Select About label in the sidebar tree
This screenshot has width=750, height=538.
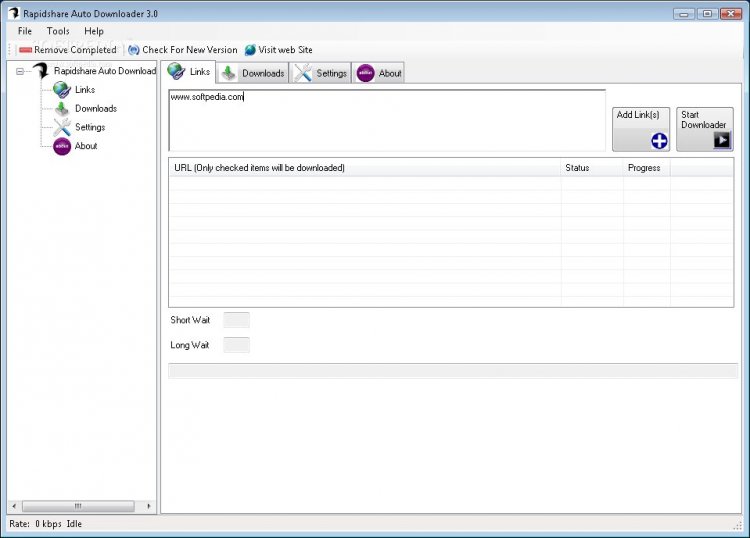pyautogui.click(x=86, y=146)
